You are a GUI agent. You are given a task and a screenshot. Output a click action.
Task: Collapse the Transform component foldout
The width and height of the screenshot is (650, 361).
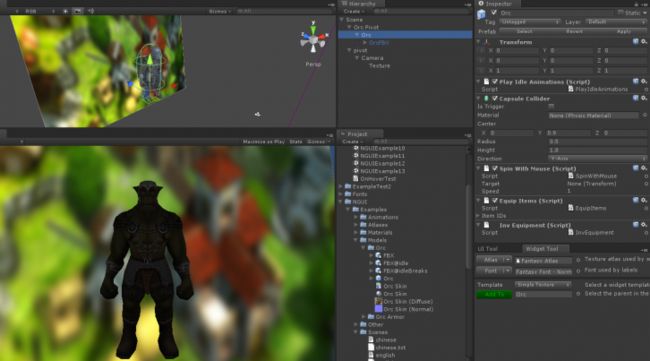point(479,42)
